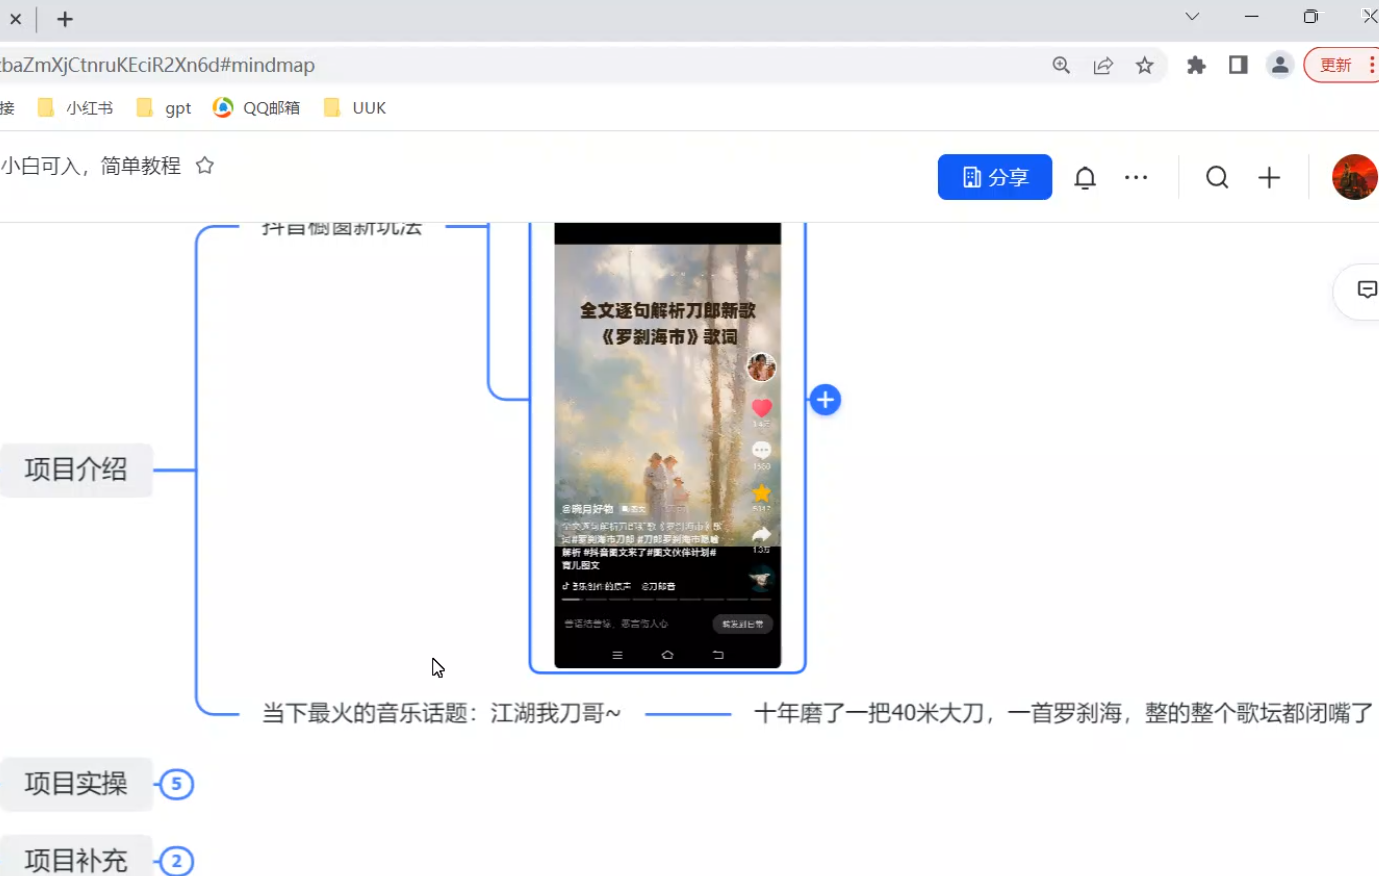Click the blue 分享 share button
This screenshot has width=1379, height=876.
tap(994, 177)
